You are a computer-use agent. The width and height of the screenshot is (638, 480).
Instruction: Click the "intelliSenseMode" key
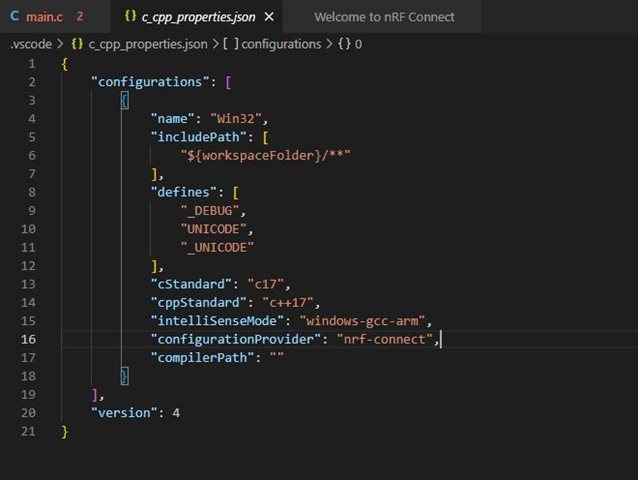pyautogui.click(x=217, y=321)
